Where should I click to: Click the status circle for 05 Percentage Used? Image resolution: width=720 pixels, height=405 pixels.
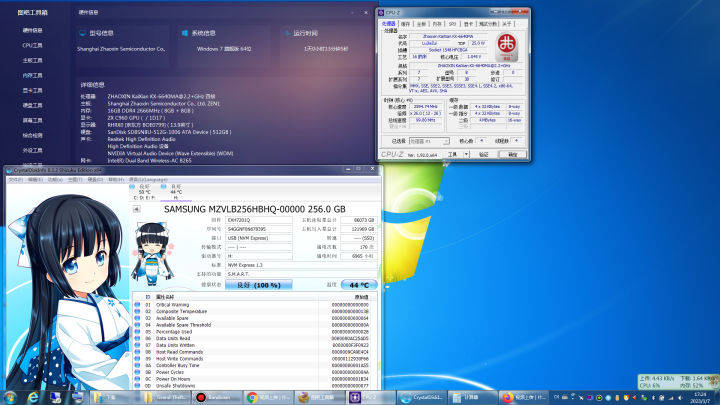[137, 332]
